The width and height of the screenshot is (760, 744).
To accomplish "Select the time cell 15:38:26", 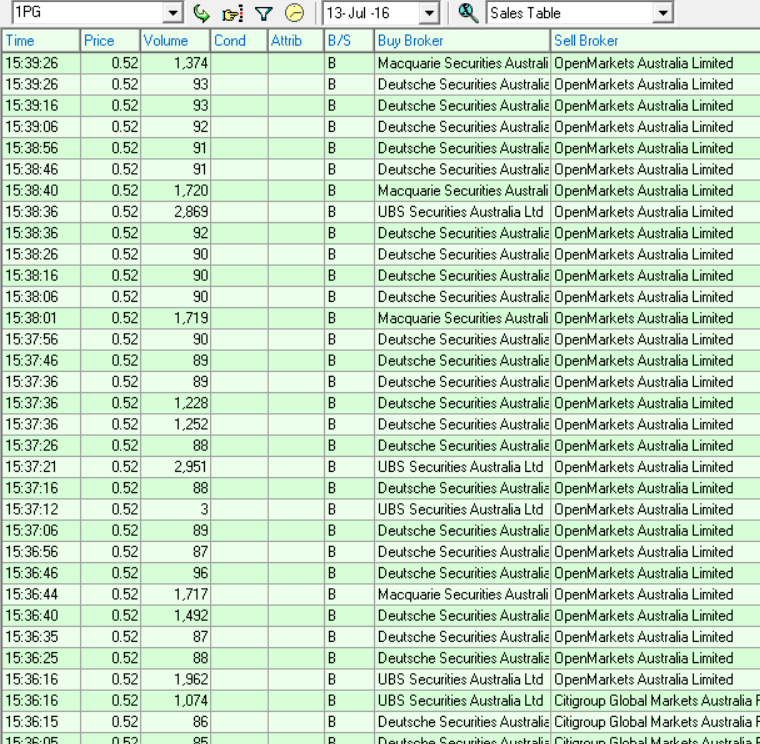I will (41, 254).
